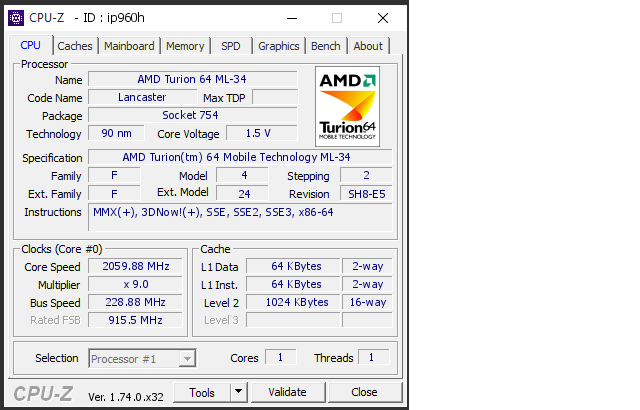
Task: Click the Ver. 1.74.0.x32 version text
Action: tap(126, 397)
